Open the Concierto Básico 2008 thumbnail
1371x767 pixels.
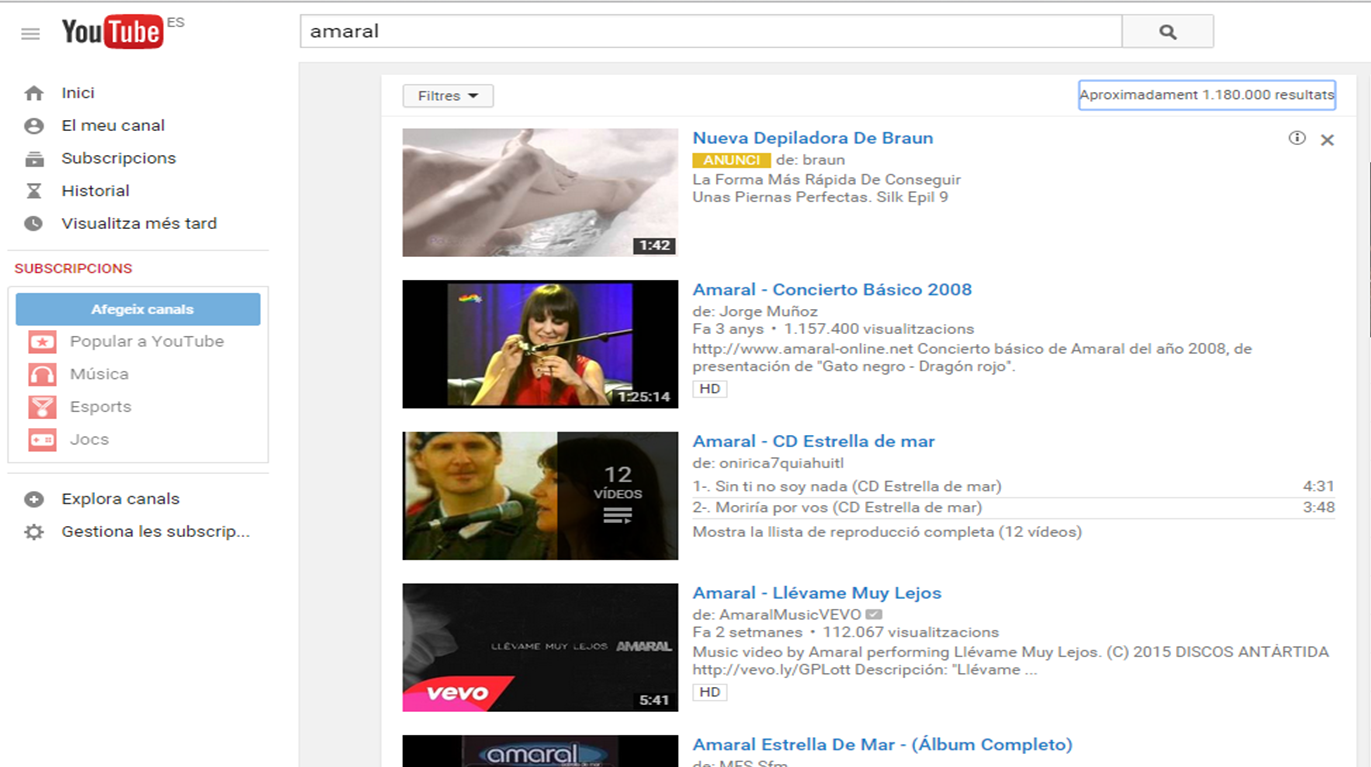pos(540,344)
